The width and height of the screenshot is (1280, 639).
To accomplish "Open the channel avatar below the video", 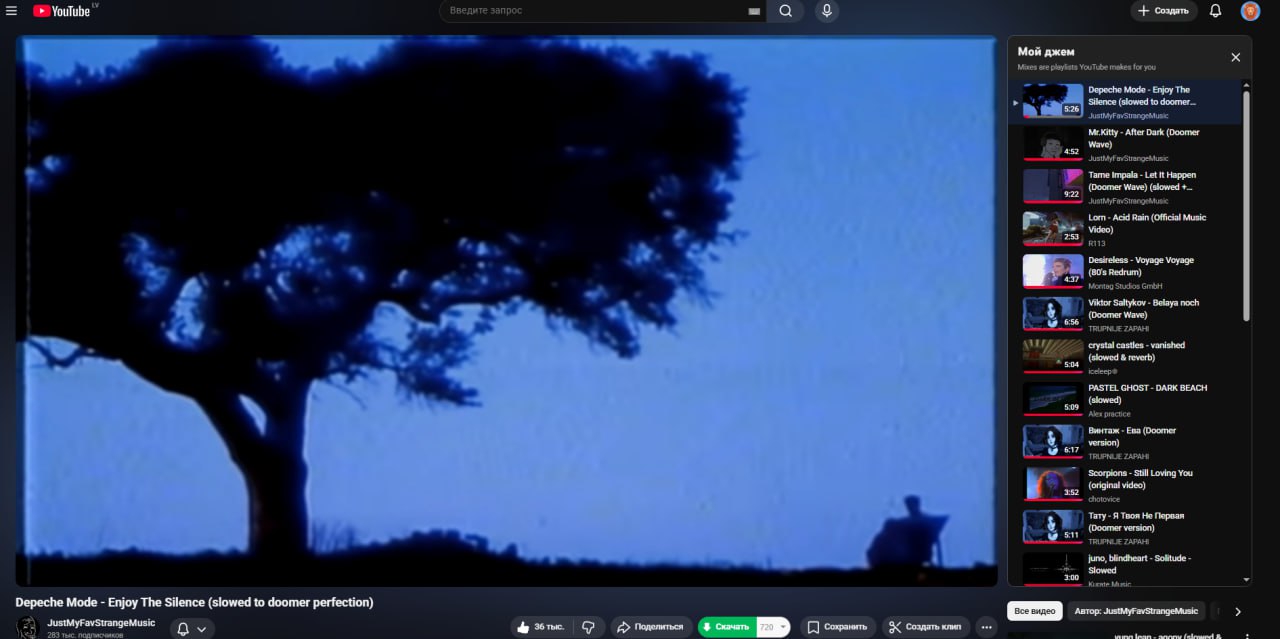I will click(28, 627).
